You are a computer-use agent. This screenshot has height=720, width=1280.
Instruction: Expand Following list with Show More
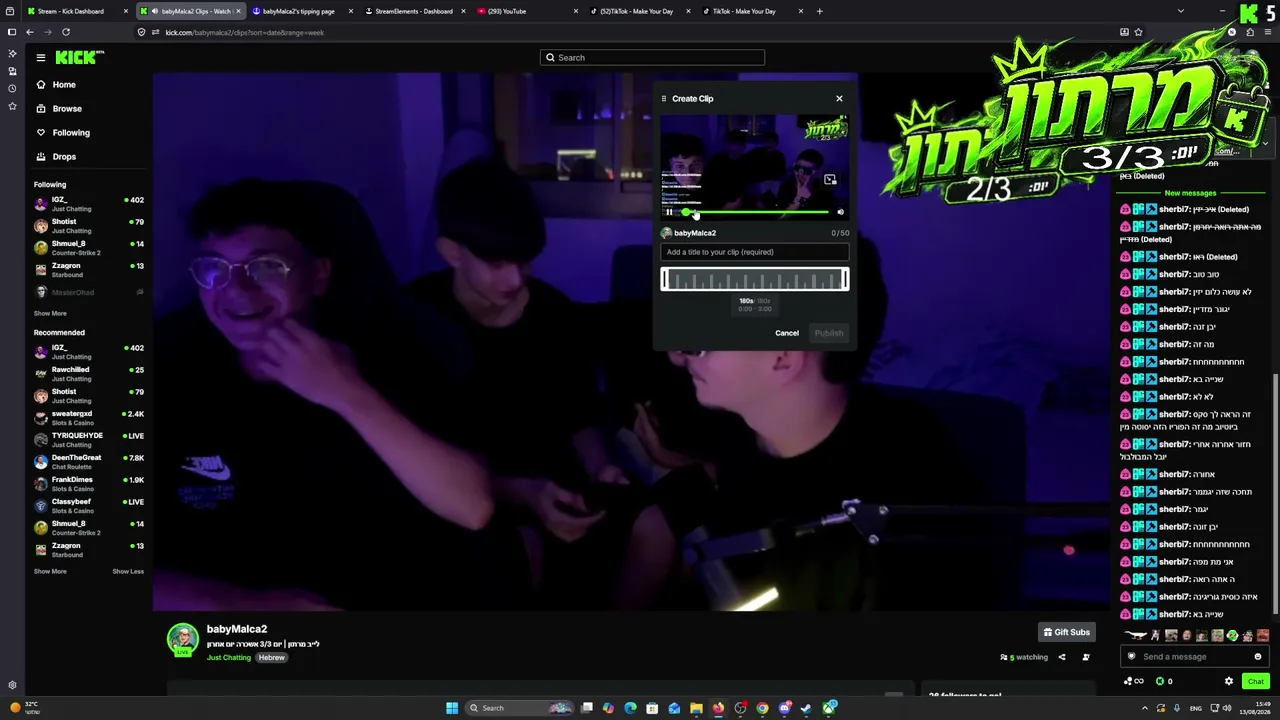tap(50, 313)
